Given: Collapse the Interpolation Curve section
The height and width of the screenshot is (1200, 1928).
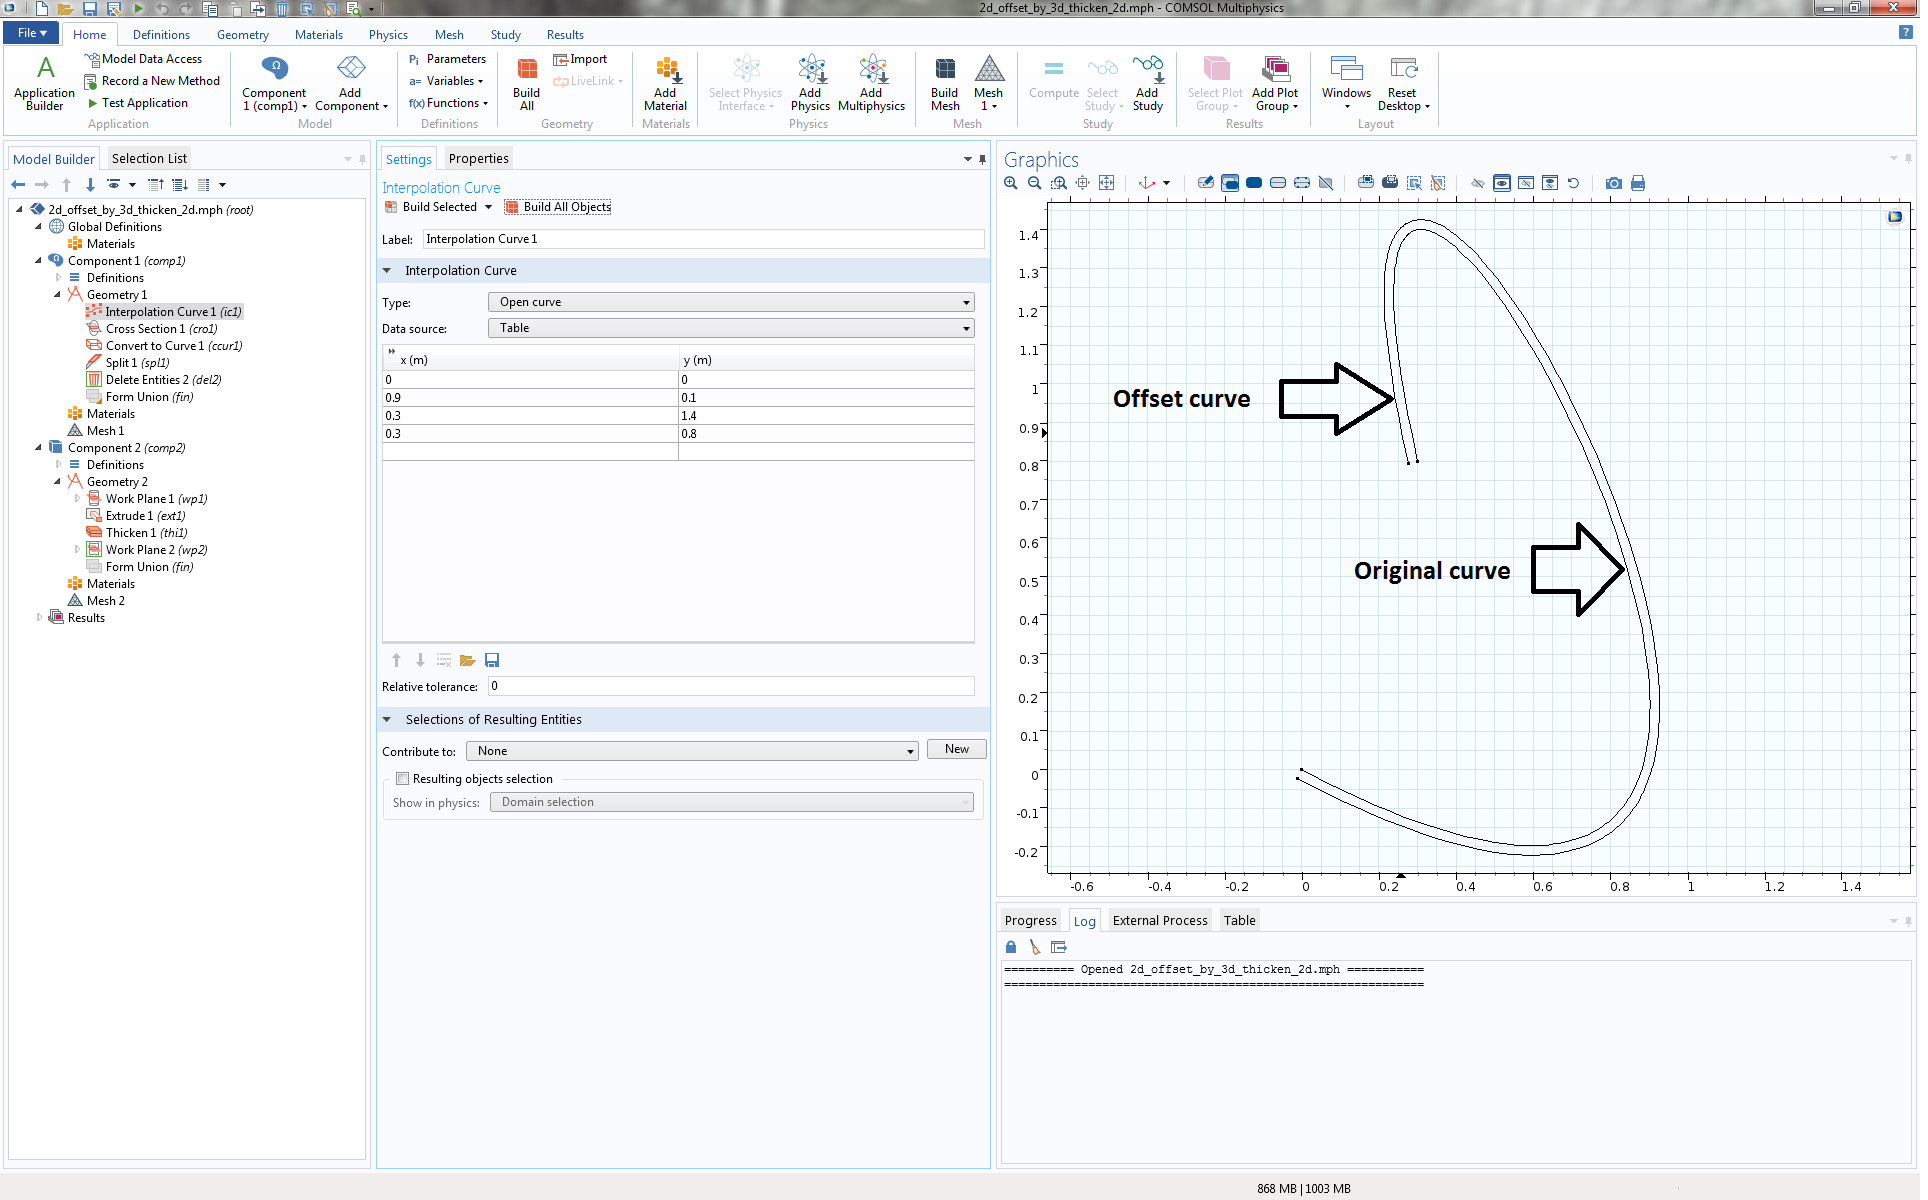Looking at the screenshot, I should (x=387, y=271).
